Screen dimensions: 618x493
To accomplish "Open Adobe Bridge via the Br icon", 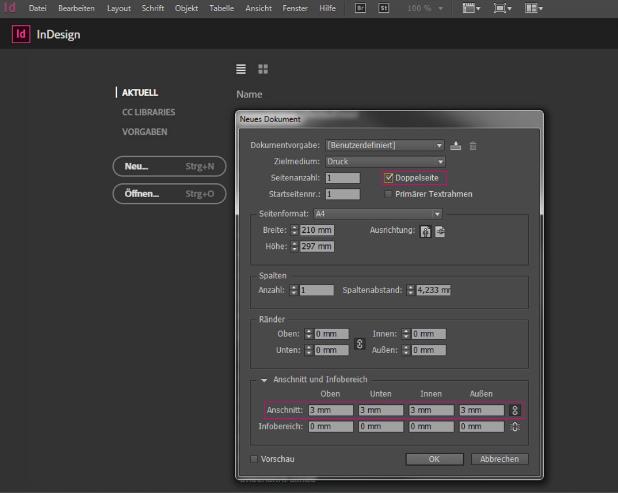I will coord(360,8).
